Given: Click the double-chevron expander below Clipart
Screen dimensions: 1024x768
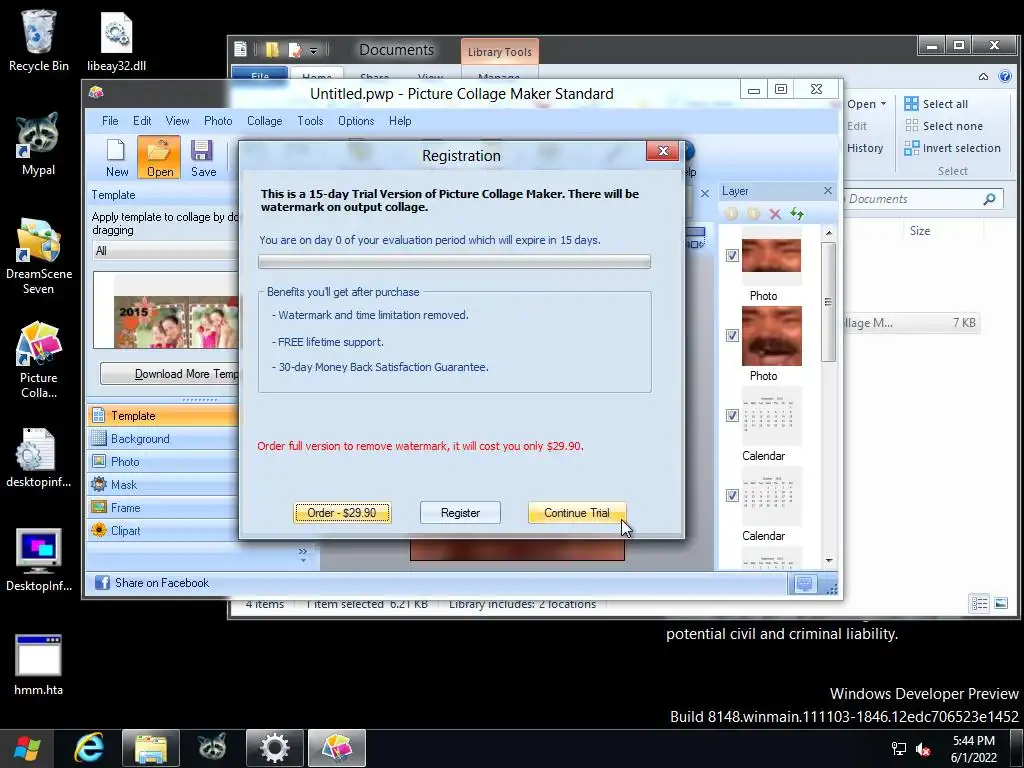Looking at the screenshot, I should tap(302, 553).
